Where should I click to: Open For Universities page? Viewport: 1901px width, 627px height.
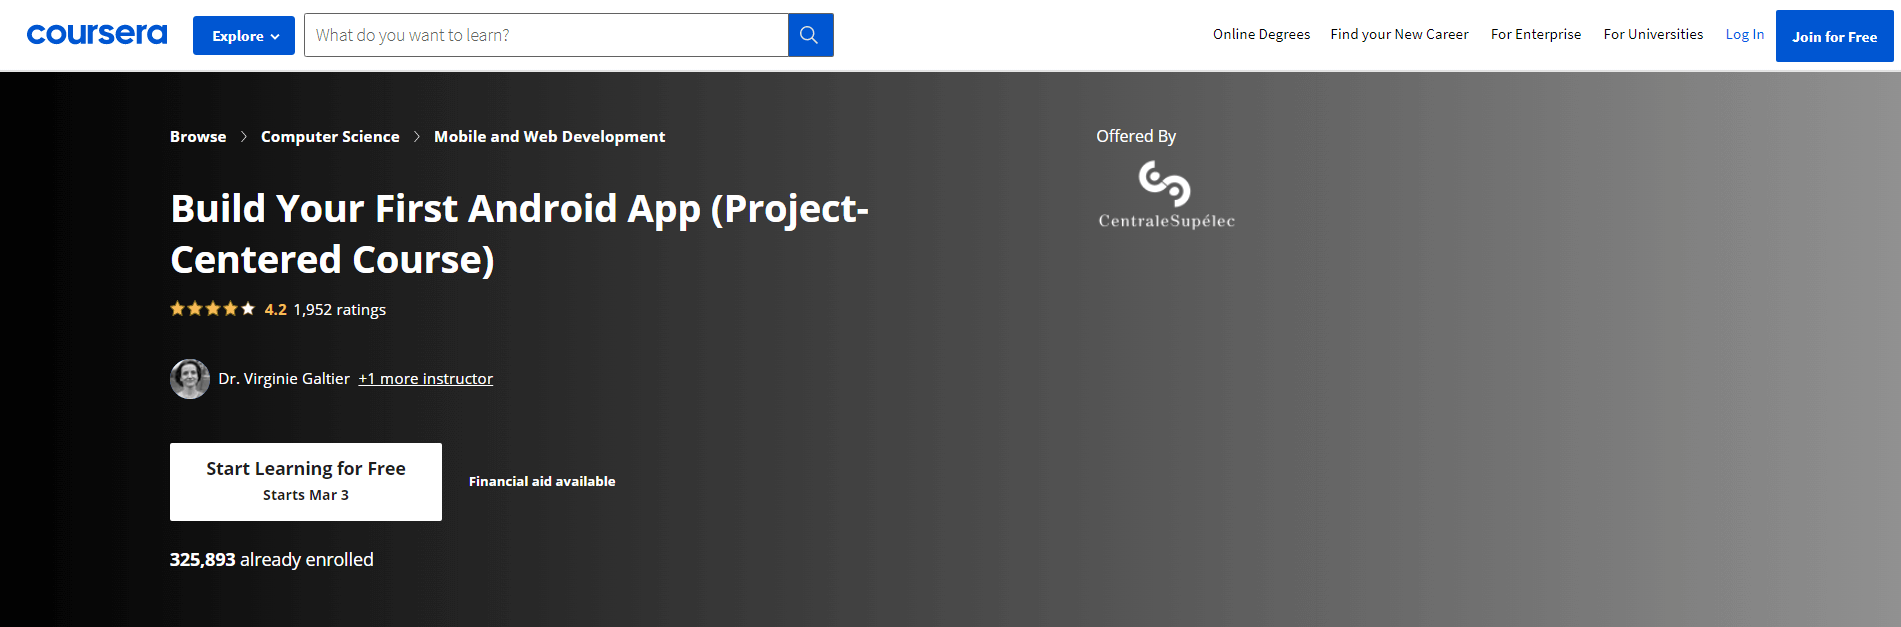tap(1653, 34)
